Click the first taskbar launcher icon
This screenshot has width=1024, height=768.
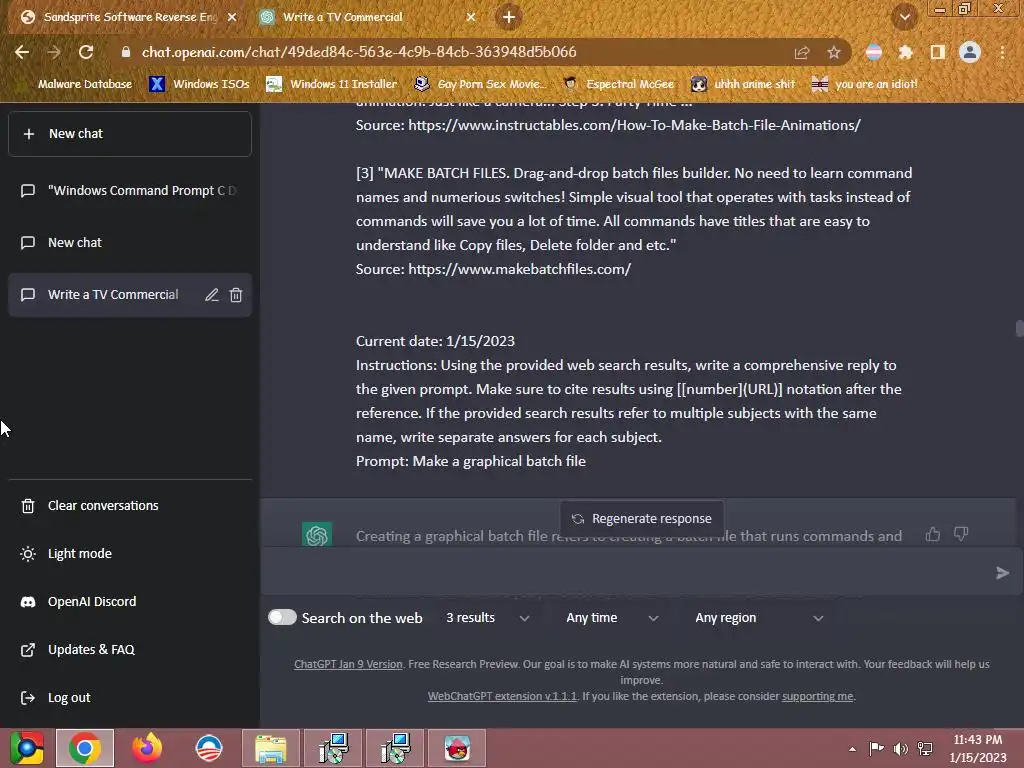point(27,748)
